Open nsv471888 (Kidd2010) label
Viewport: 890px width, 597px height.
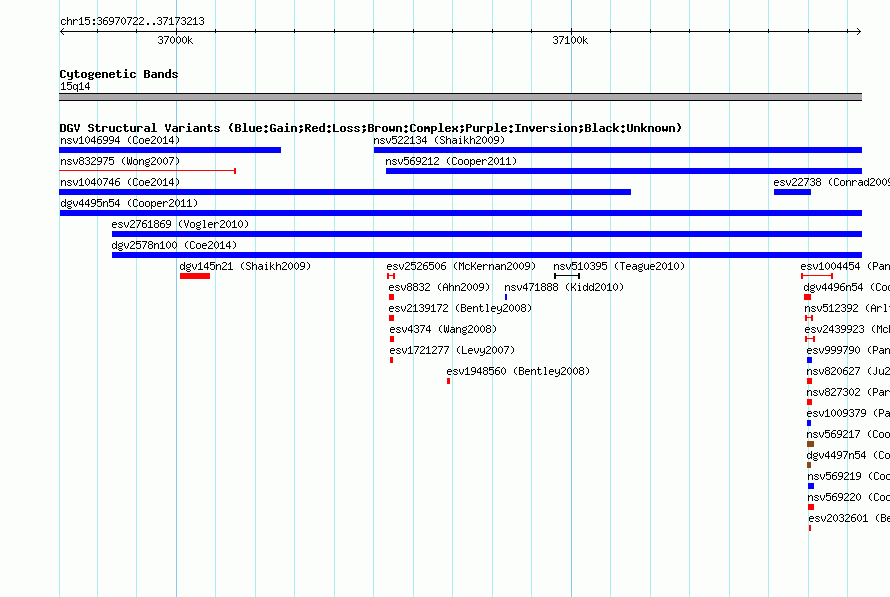click(564, 287)
